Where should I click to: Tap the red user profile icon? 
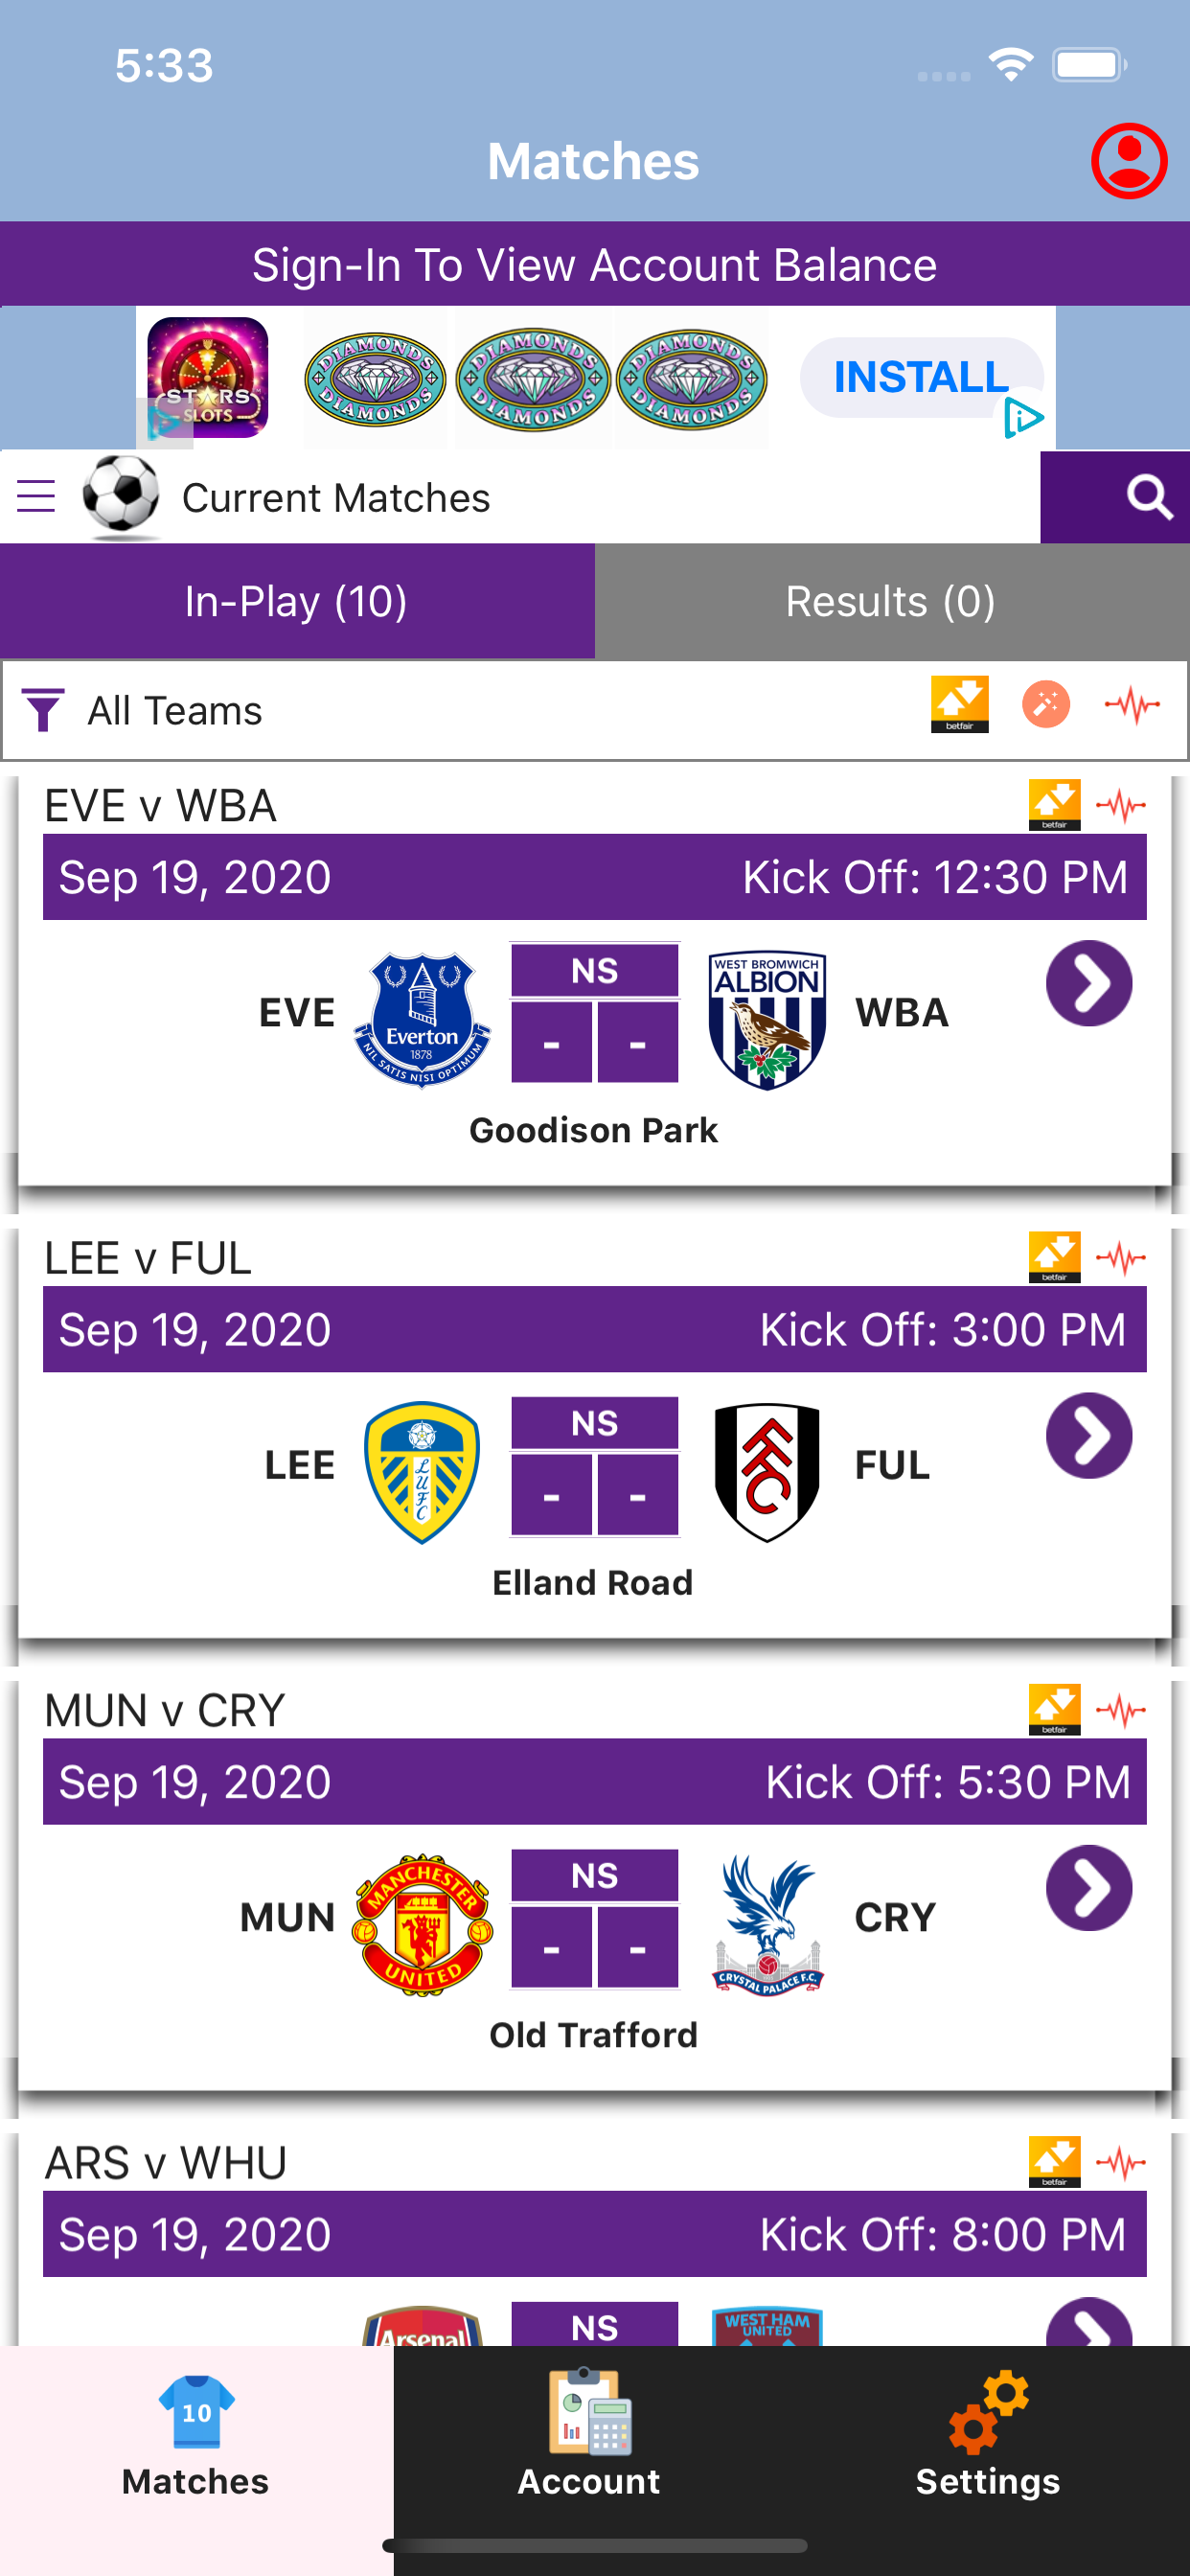(x=1128, y=161)
